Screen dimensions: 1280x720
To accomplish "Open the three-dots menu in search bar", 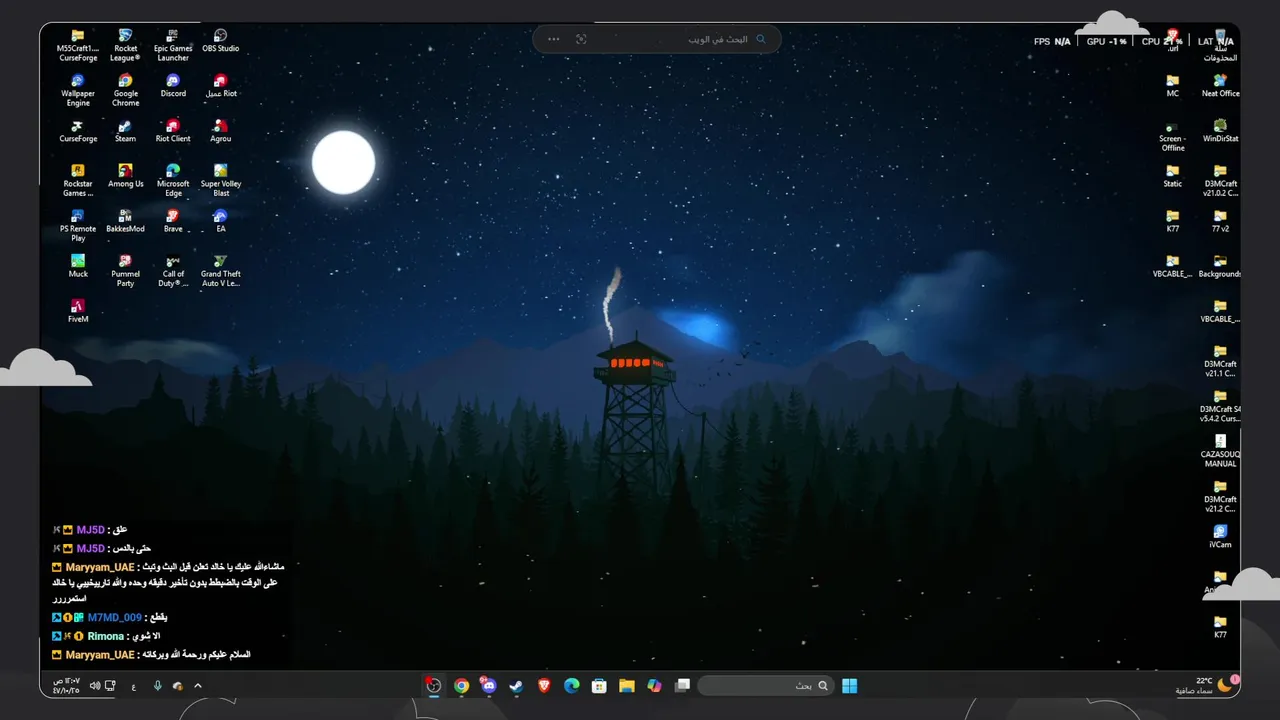I will 553,39.
